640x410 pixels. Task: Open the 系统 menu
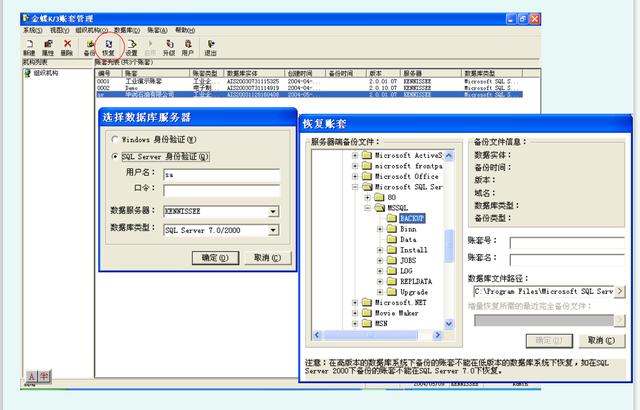[x=33, y=30]
